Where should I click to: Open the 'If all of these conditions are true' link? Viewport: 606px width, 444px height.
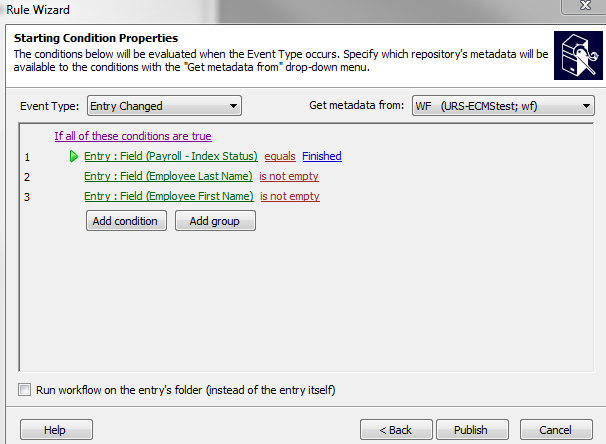[133, 136]
